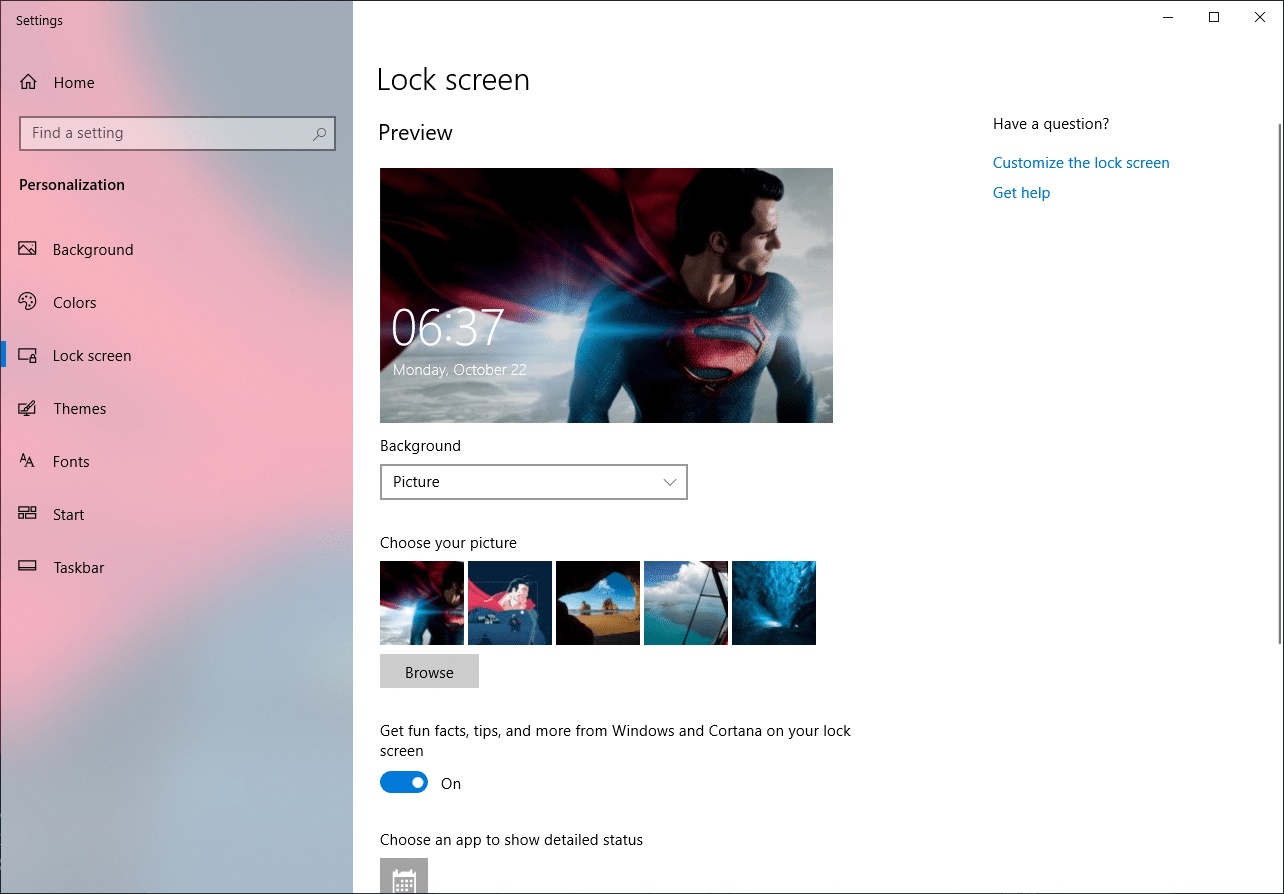The width and height of the screenshot is (1284, 894).
Task: Click the Find a setting search box
Action: pyautogui.click(x=177, y=132)
